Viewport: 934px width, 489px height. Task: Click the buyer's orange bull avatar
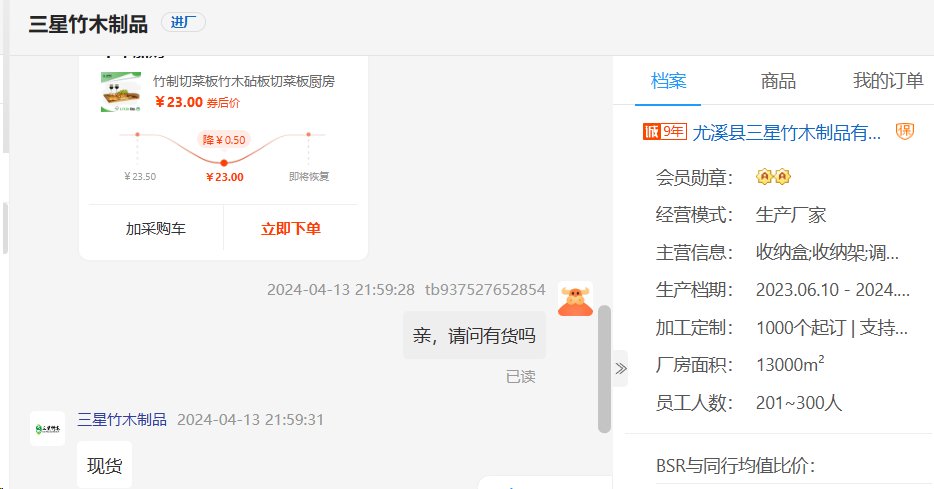click(x=575, y=299)
